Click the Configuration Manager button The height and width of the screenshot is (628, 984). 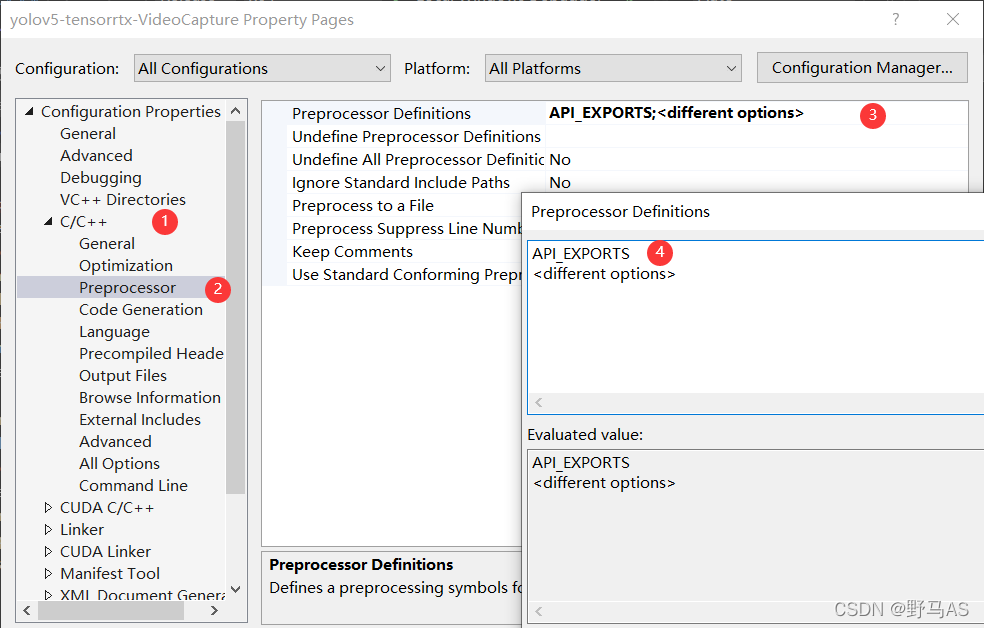(861, 67)
